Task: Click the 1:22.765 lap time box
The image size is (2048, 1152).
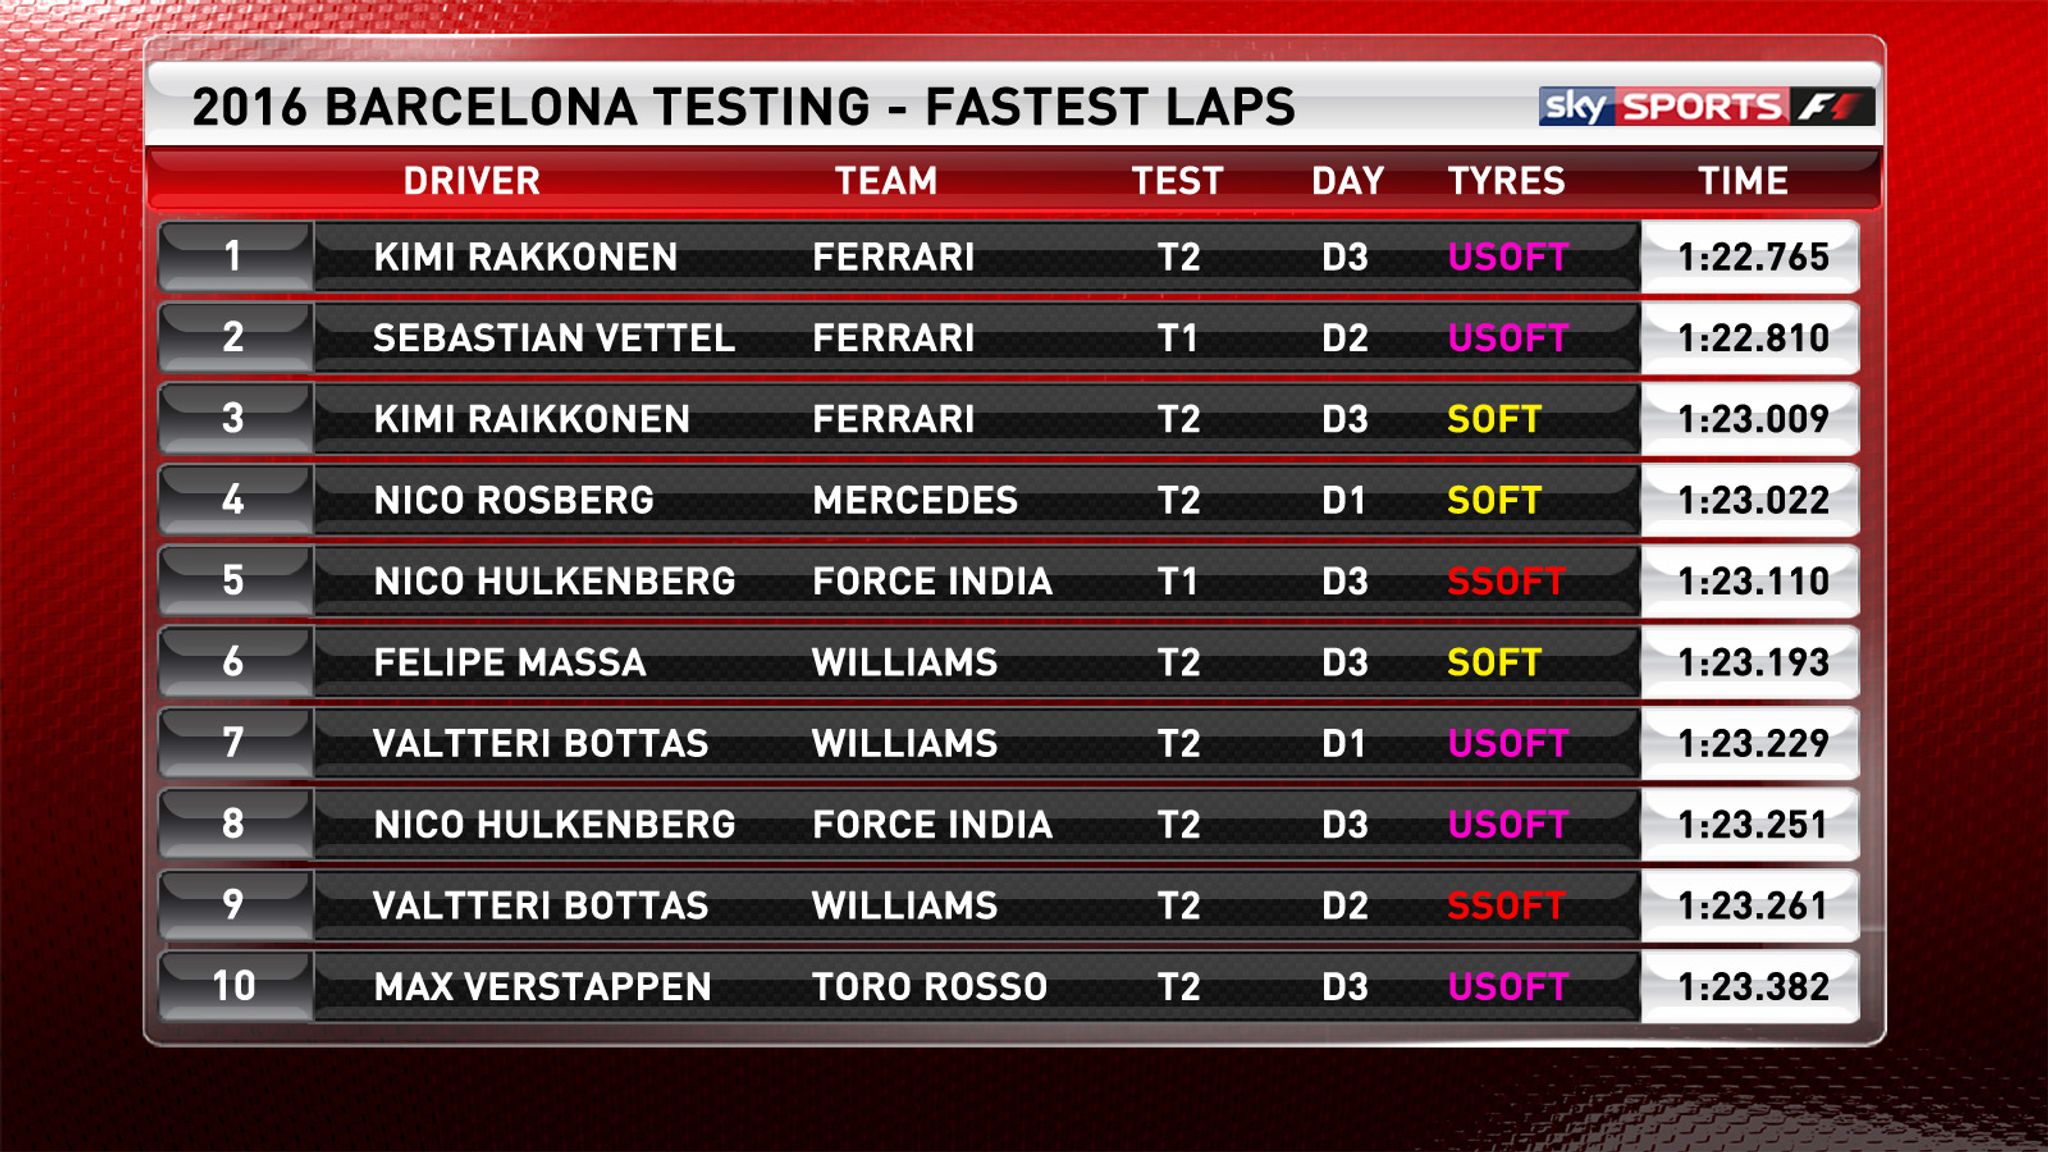Action: point(1751,257)
